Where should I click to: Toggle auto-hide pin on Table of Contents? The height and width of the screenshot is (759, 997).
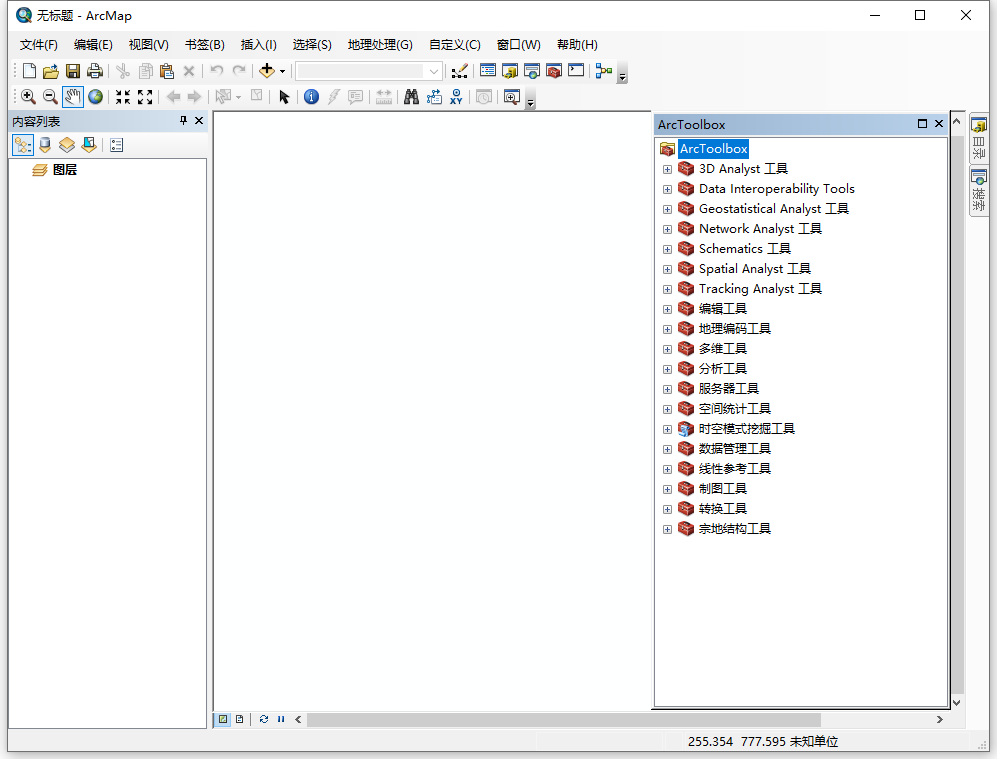(x=183, y=121)
